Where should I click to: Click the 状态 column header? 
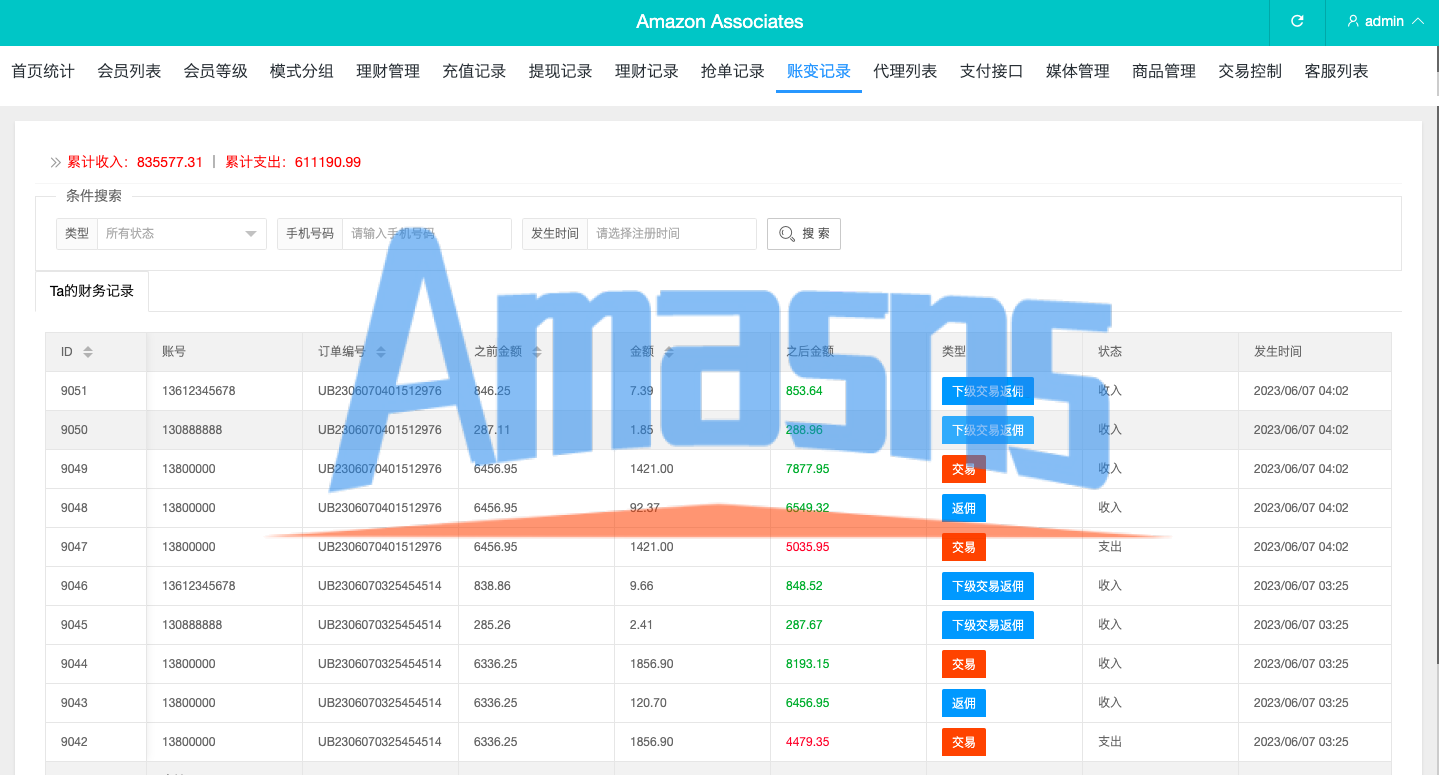coord(1110,352)
